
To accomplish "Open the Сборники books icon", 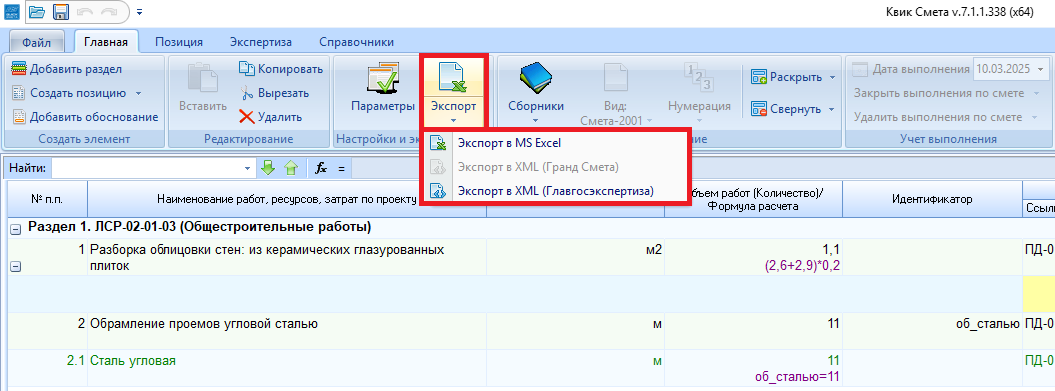I will point(536,78).
